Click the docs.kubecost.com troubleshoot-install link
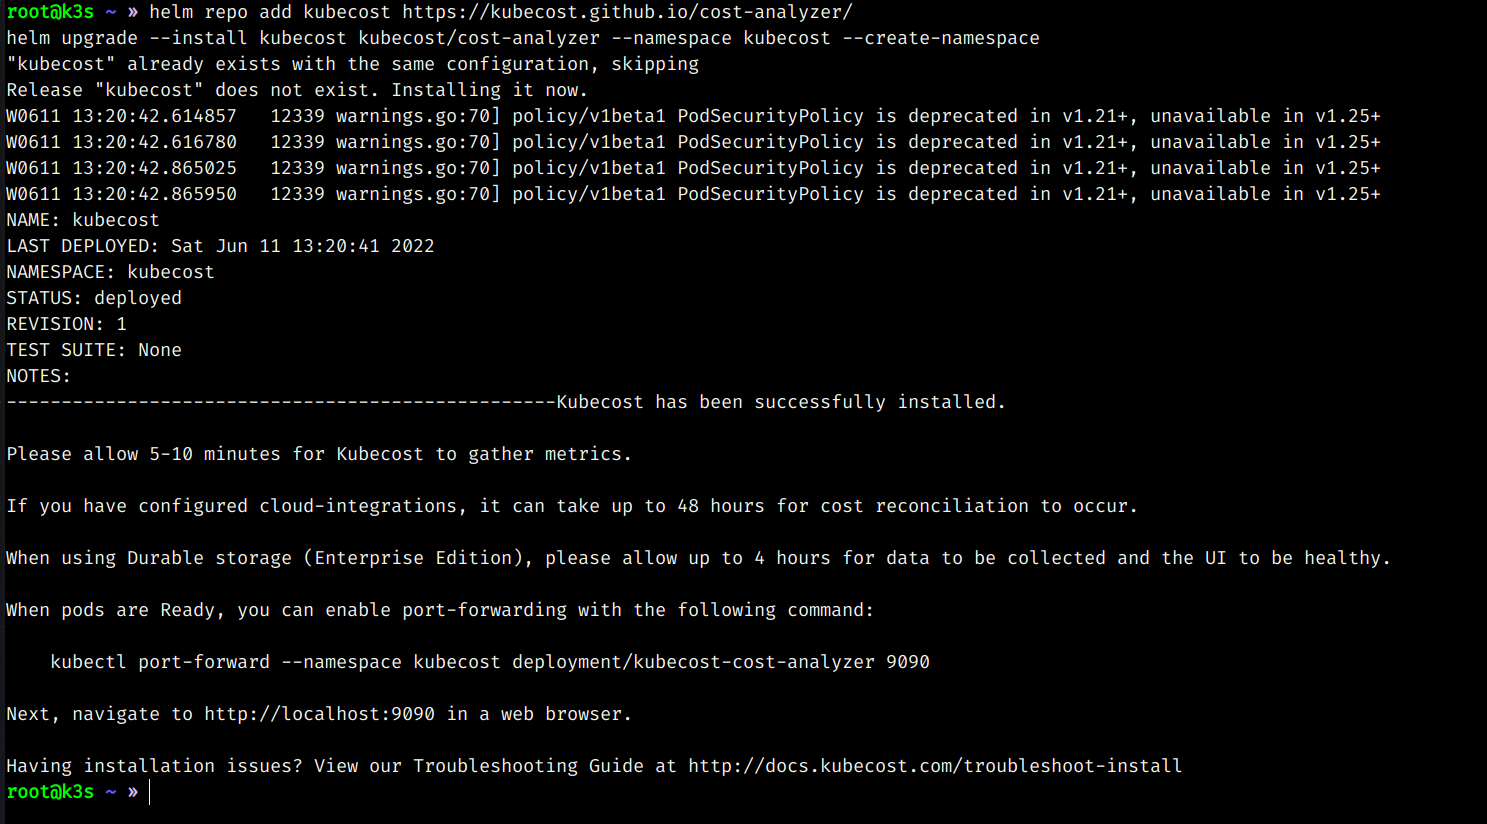The height and width of the screenshot is (824, 1487). click(935, 766)
